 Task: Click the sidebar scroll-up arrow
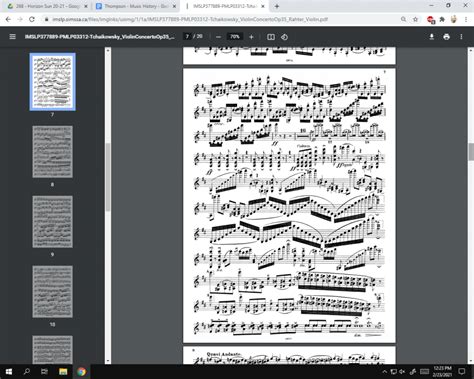coord(108,50)
